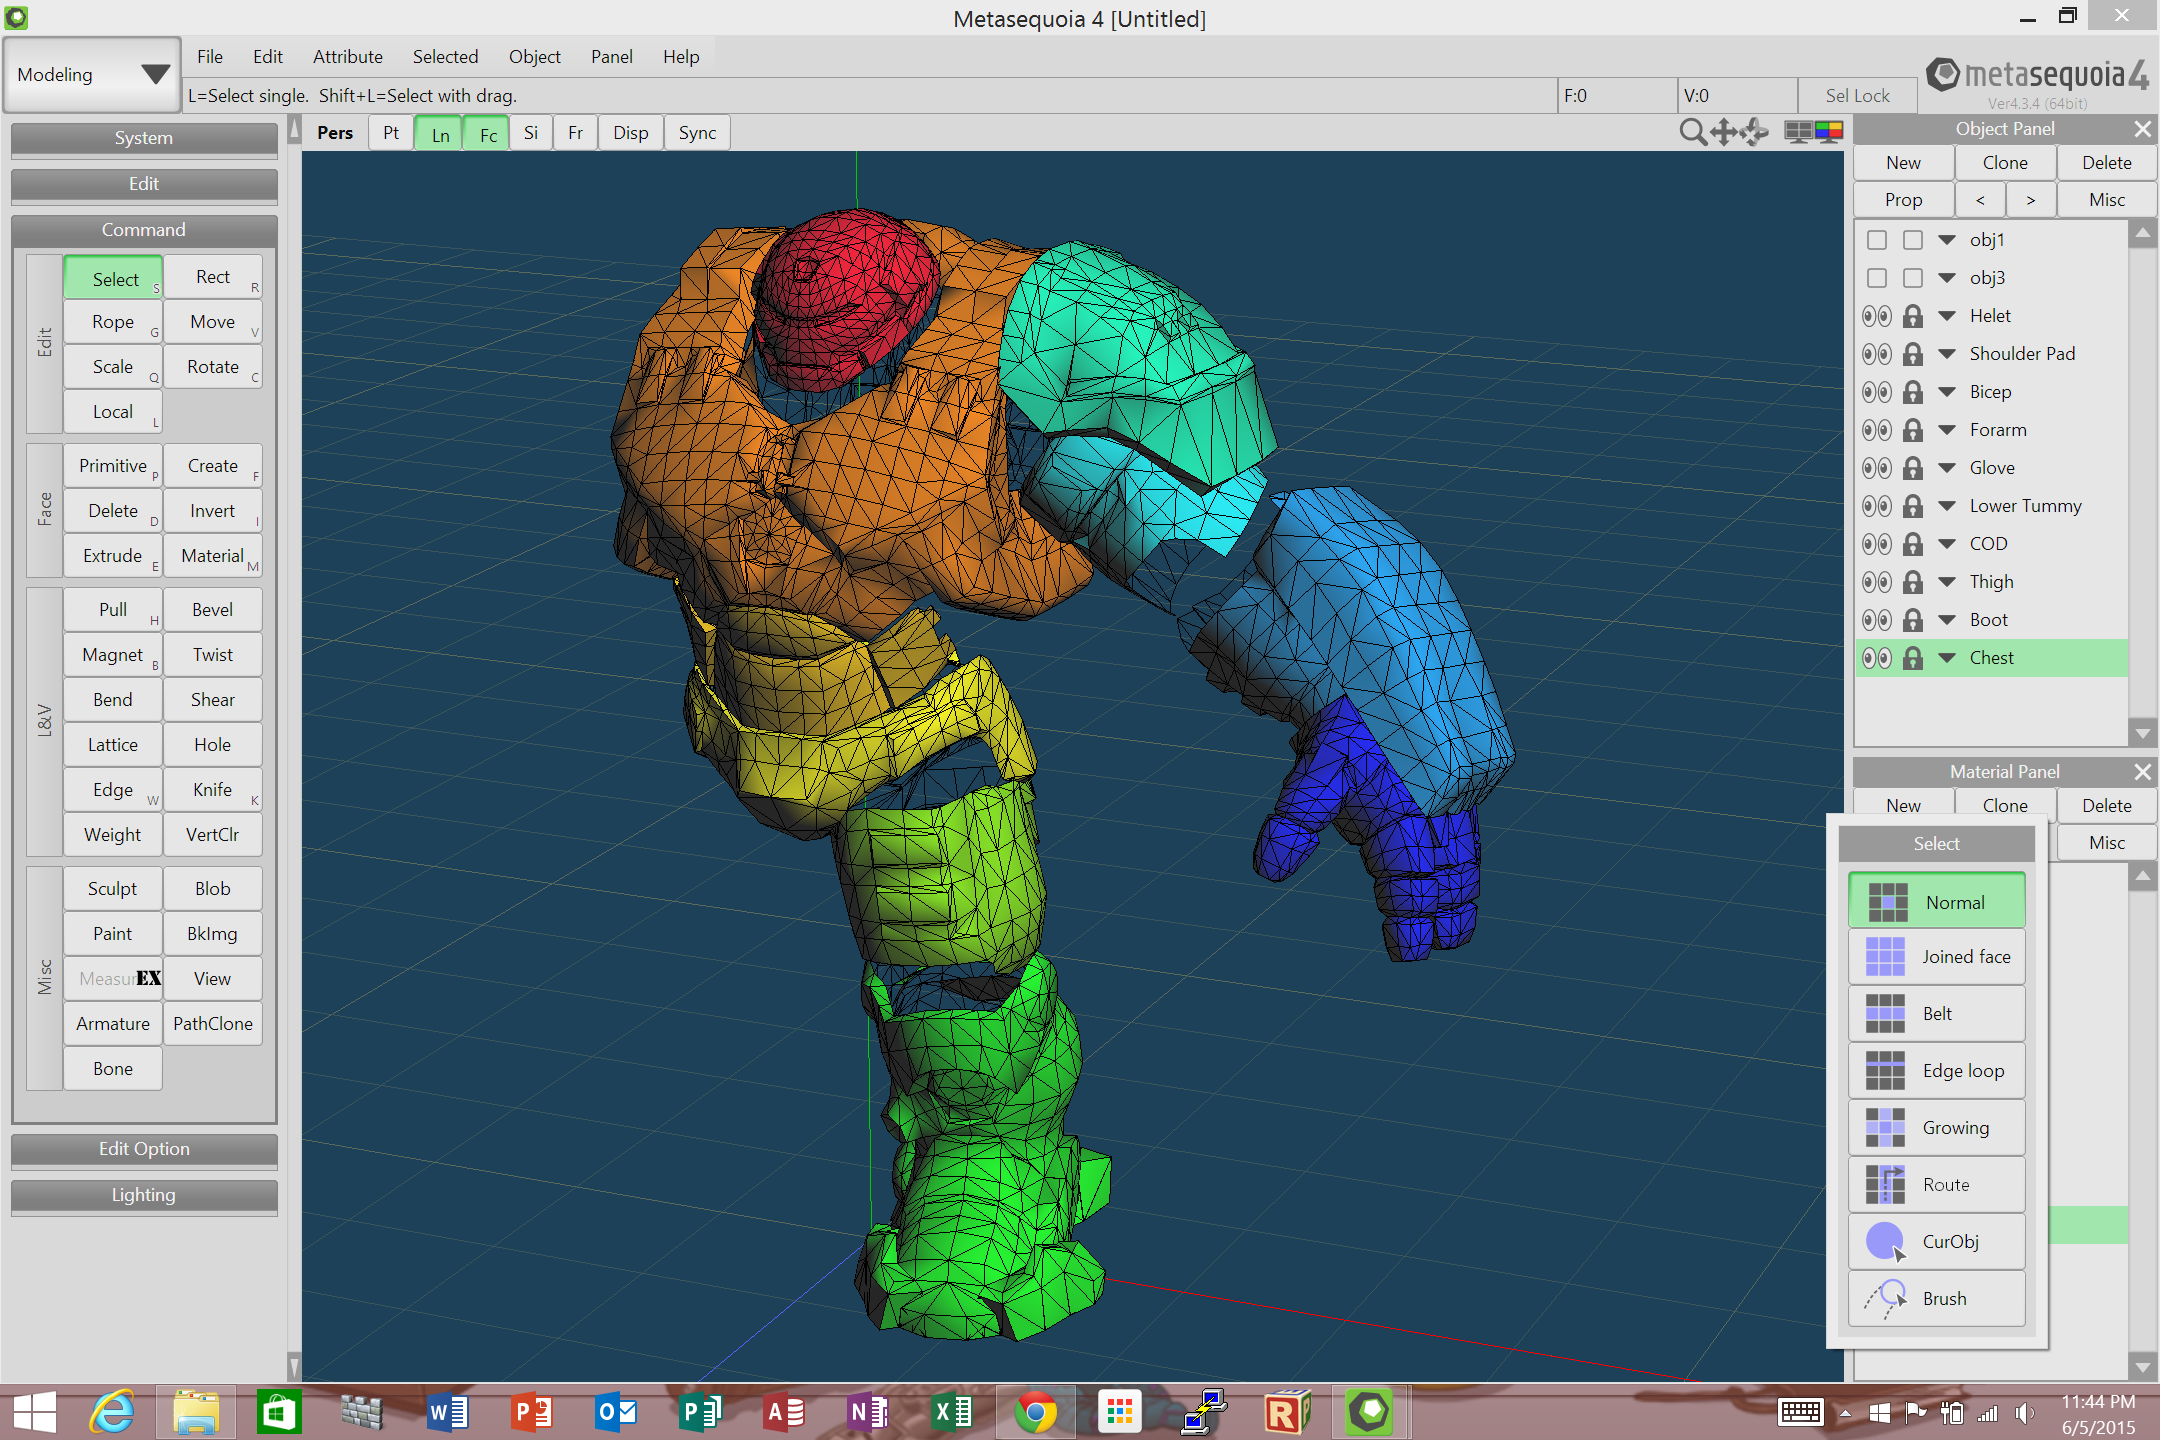Click the Sel Lock button
Screen dimensions: 2160x1440
click(x=1858, y=96)
